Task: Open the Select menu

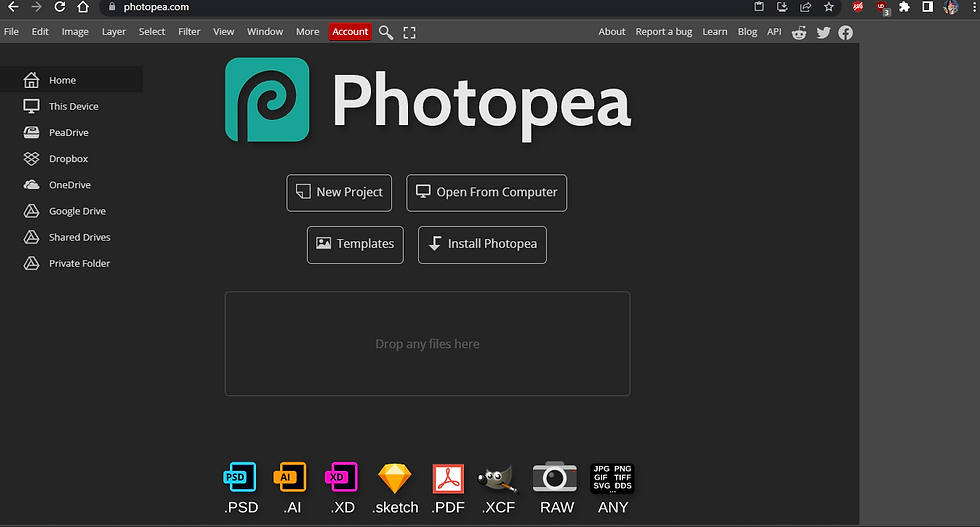Action: pos(152,32)
